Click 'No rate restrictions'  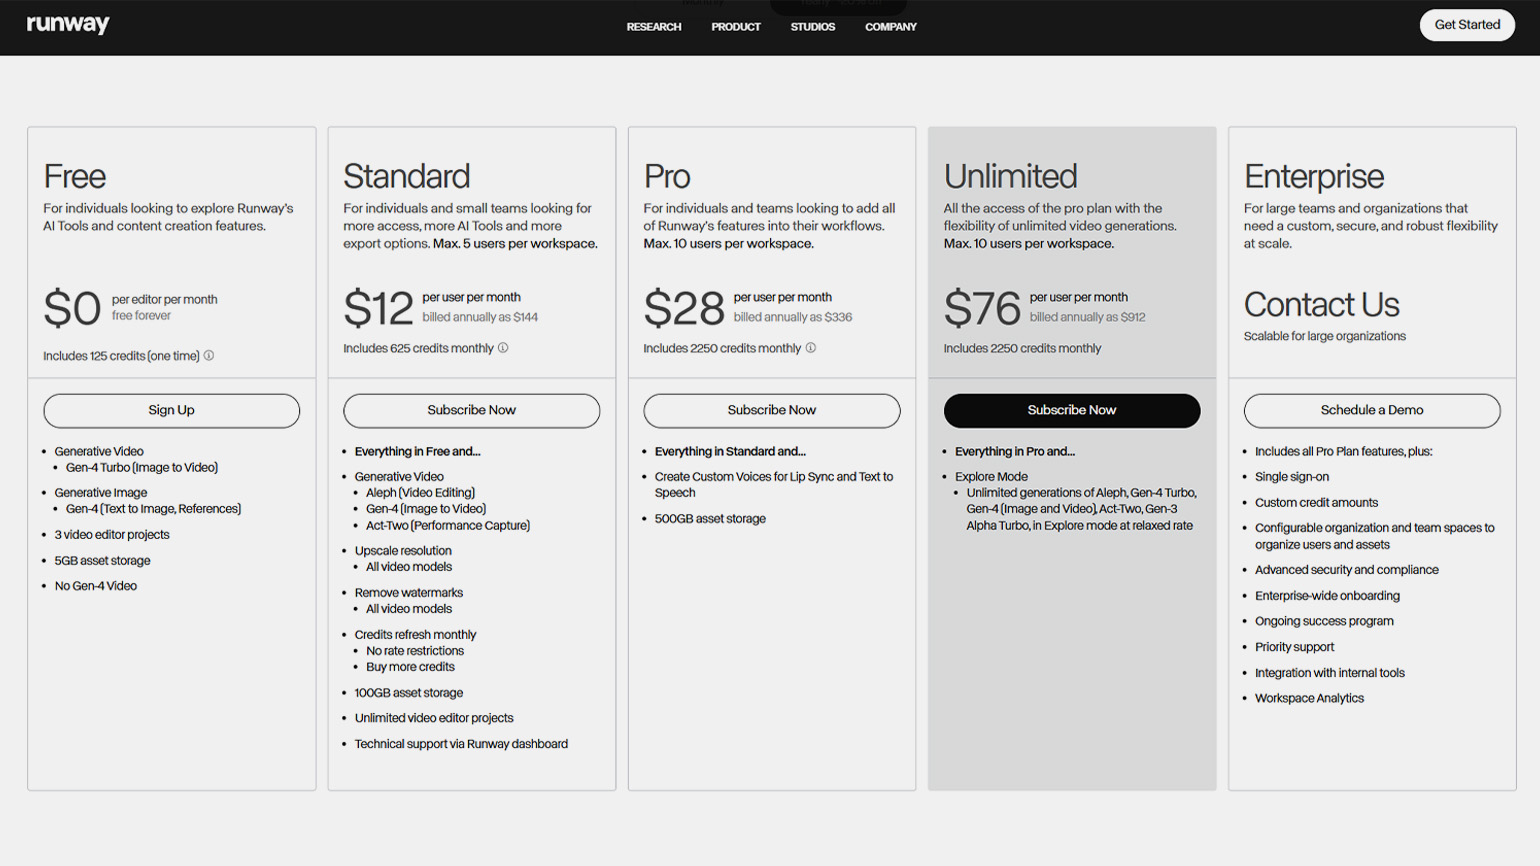[415, 651]
